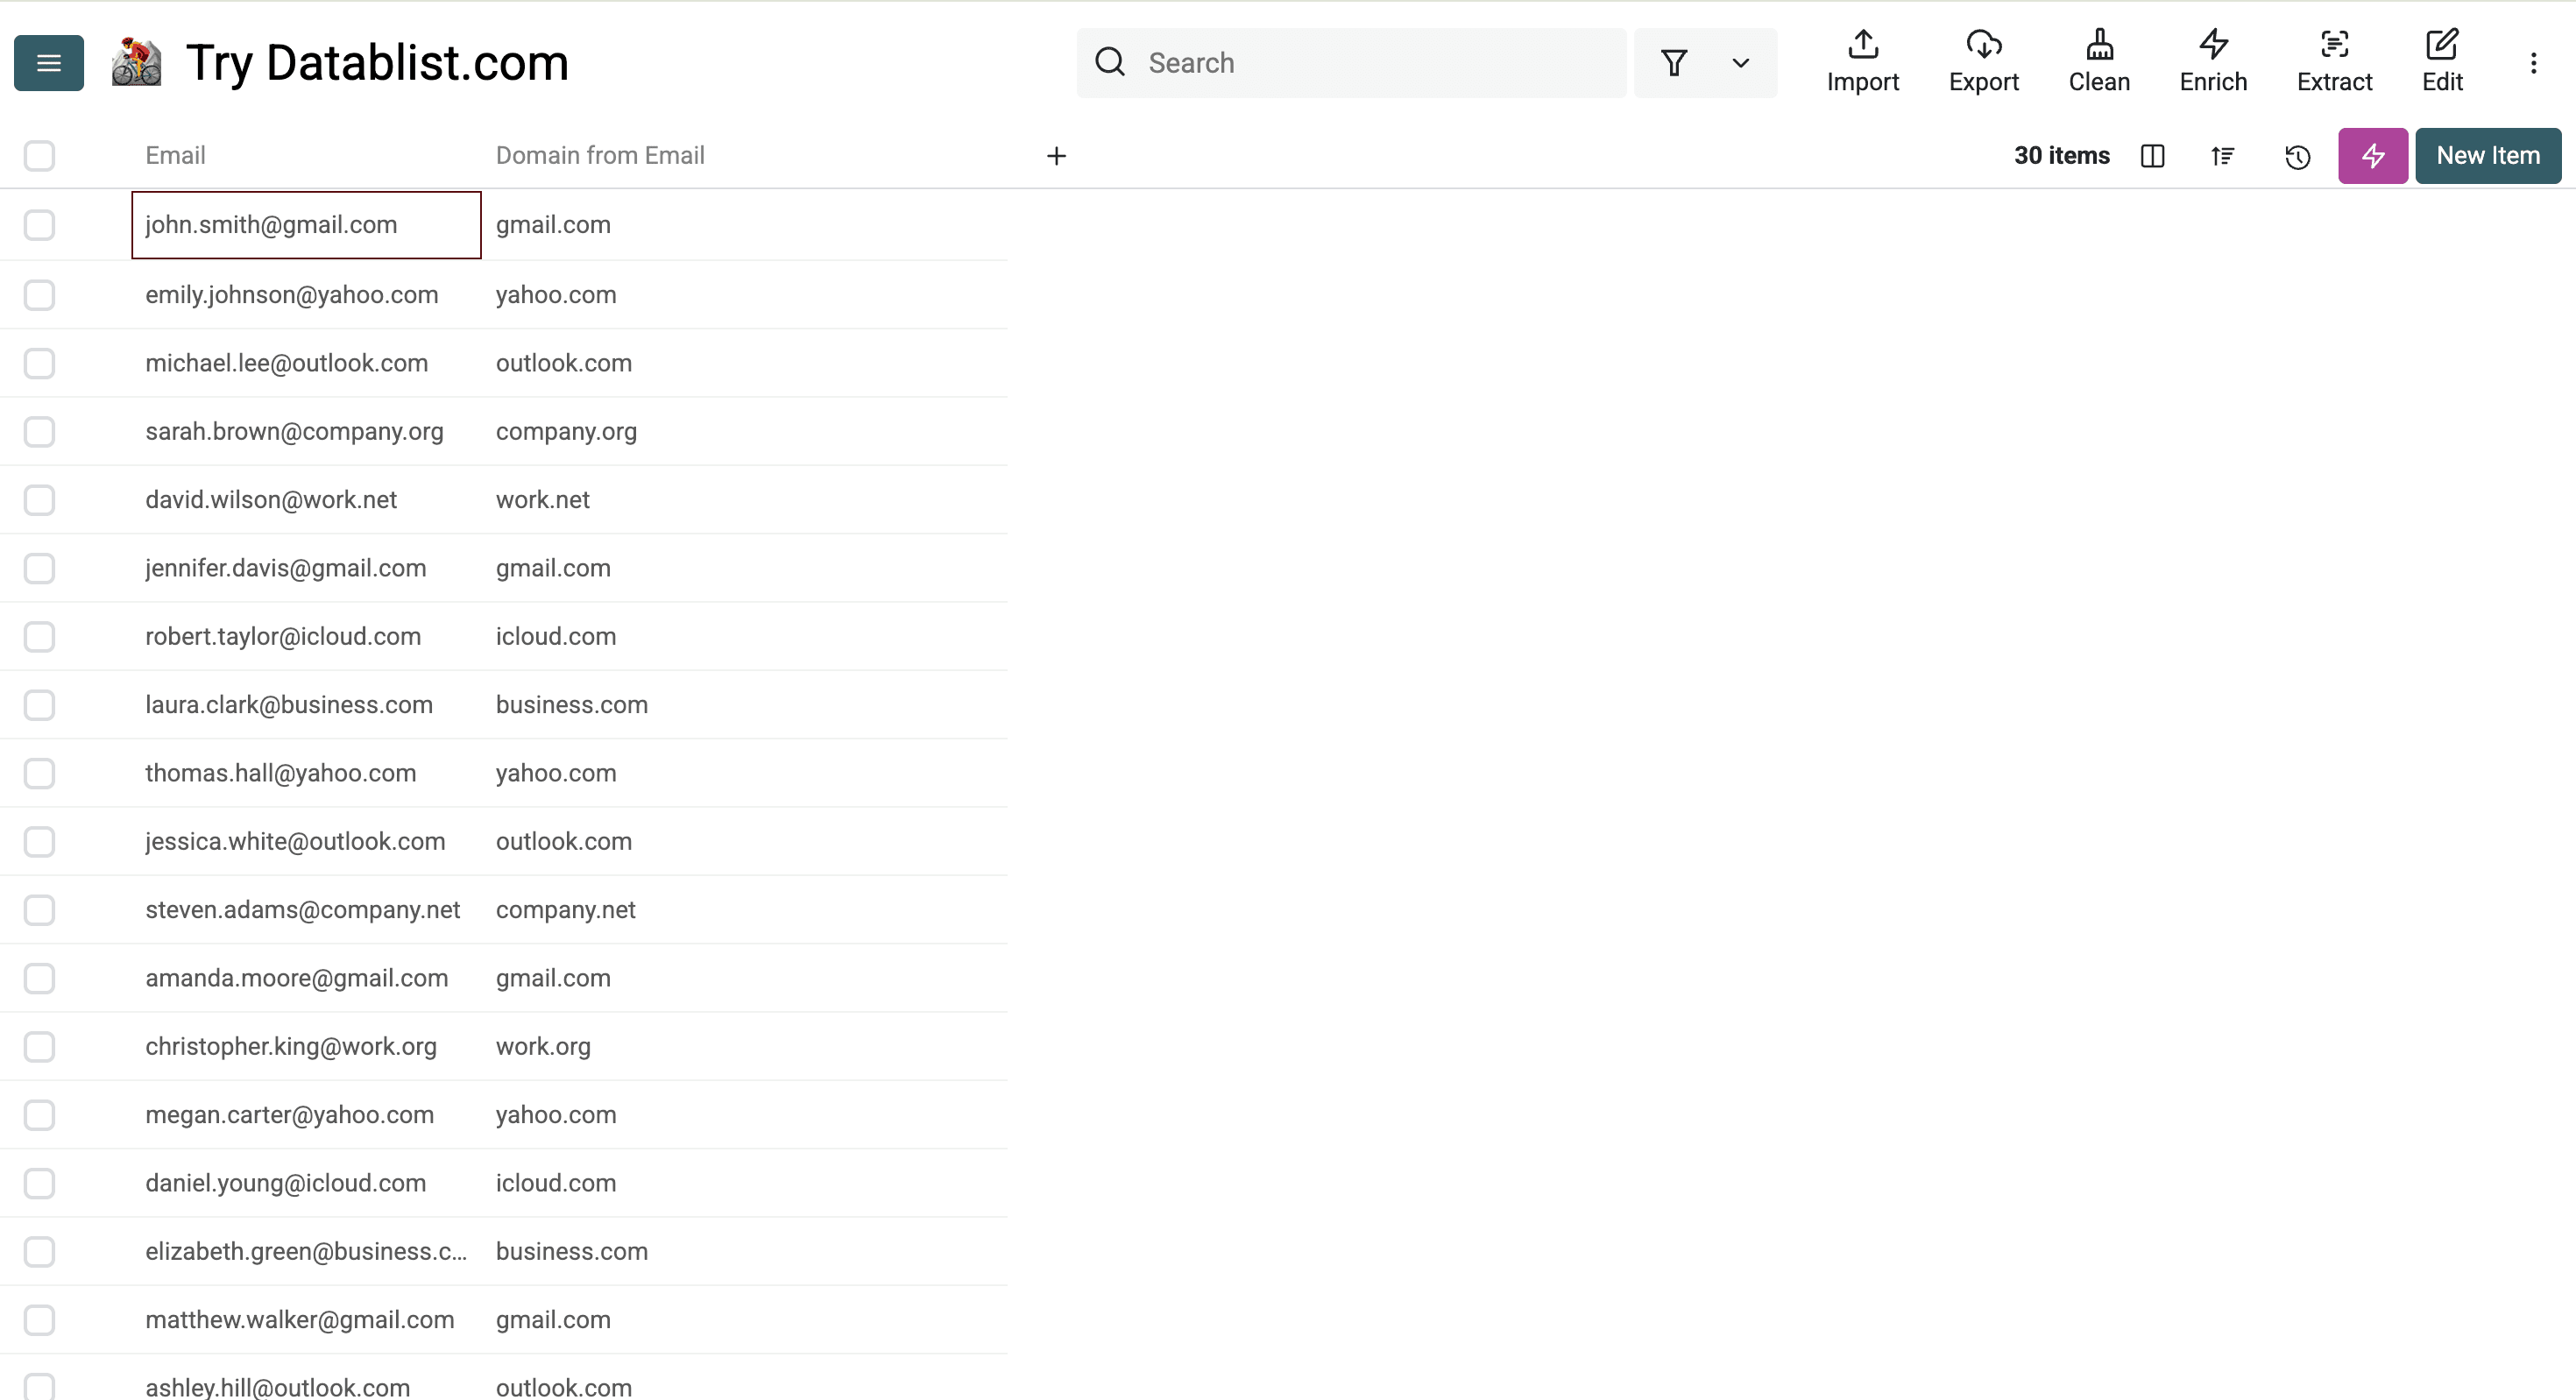Select the Export tool
Image resolution: width=2576 pixels, height=1400 pixels.
[x=1984, y=62]
